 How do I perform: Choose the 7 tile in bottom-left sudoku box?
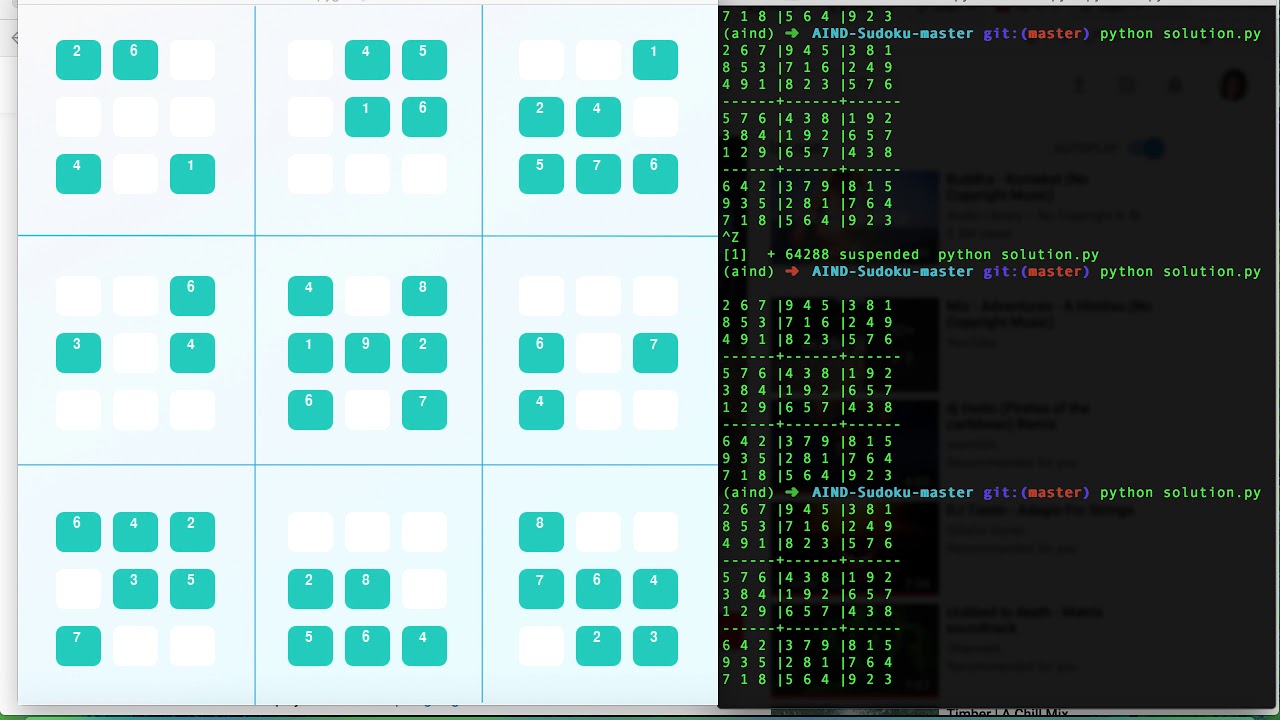78,646
